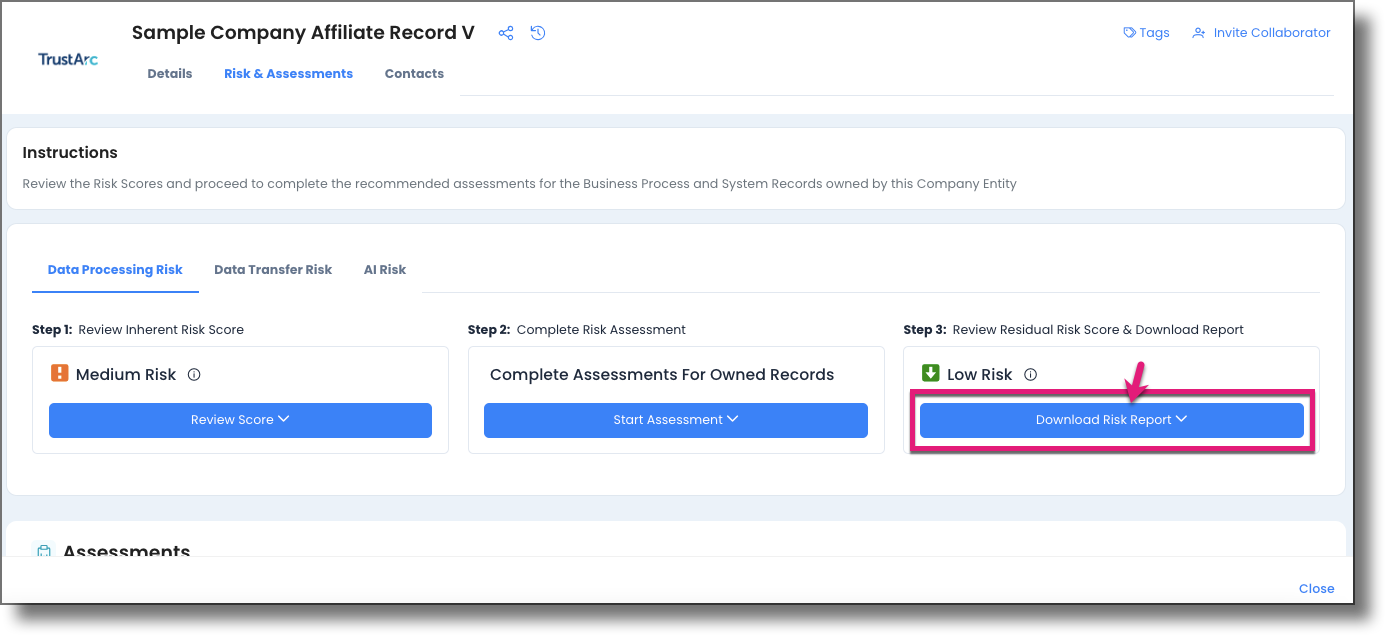Expand the Review Score dropdown

coord(240,420)
